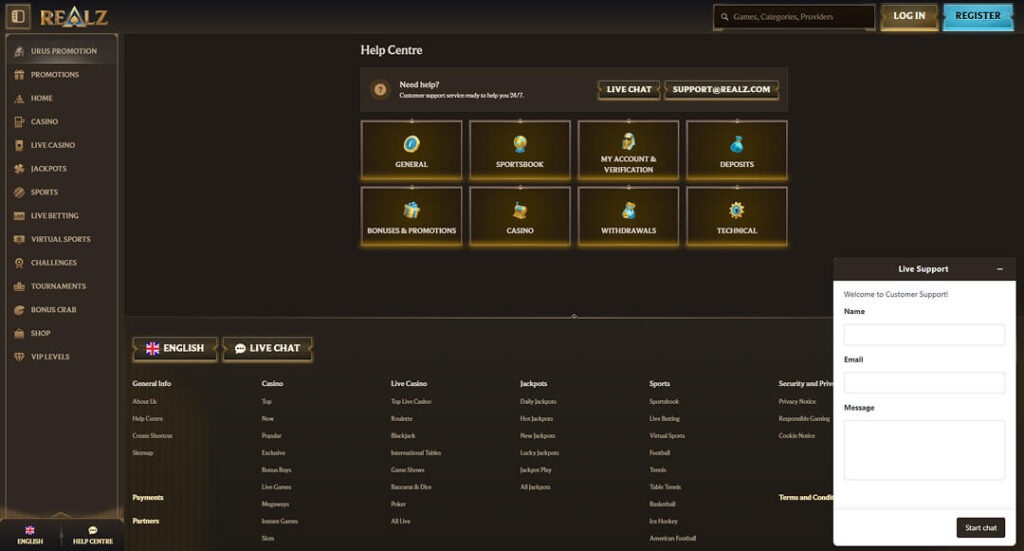Screen dimensions: 1024x551
Task: Open Help Centre in bottom bar
Action: click(x=93, y=536)
